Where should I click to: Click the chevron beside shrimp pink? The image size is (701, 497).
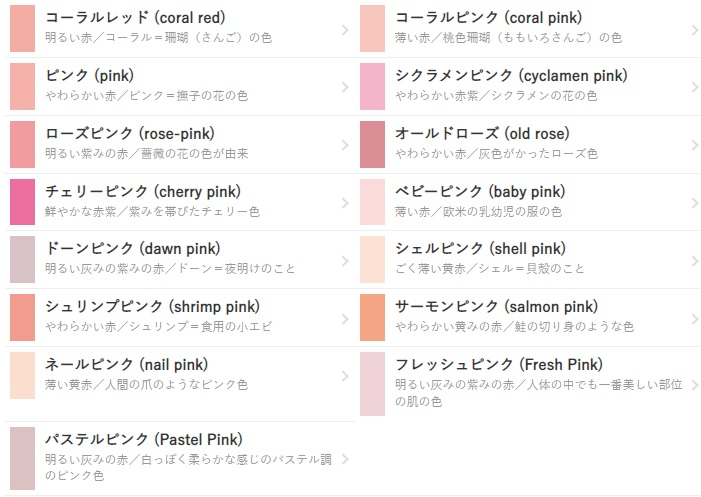(345, 319)
